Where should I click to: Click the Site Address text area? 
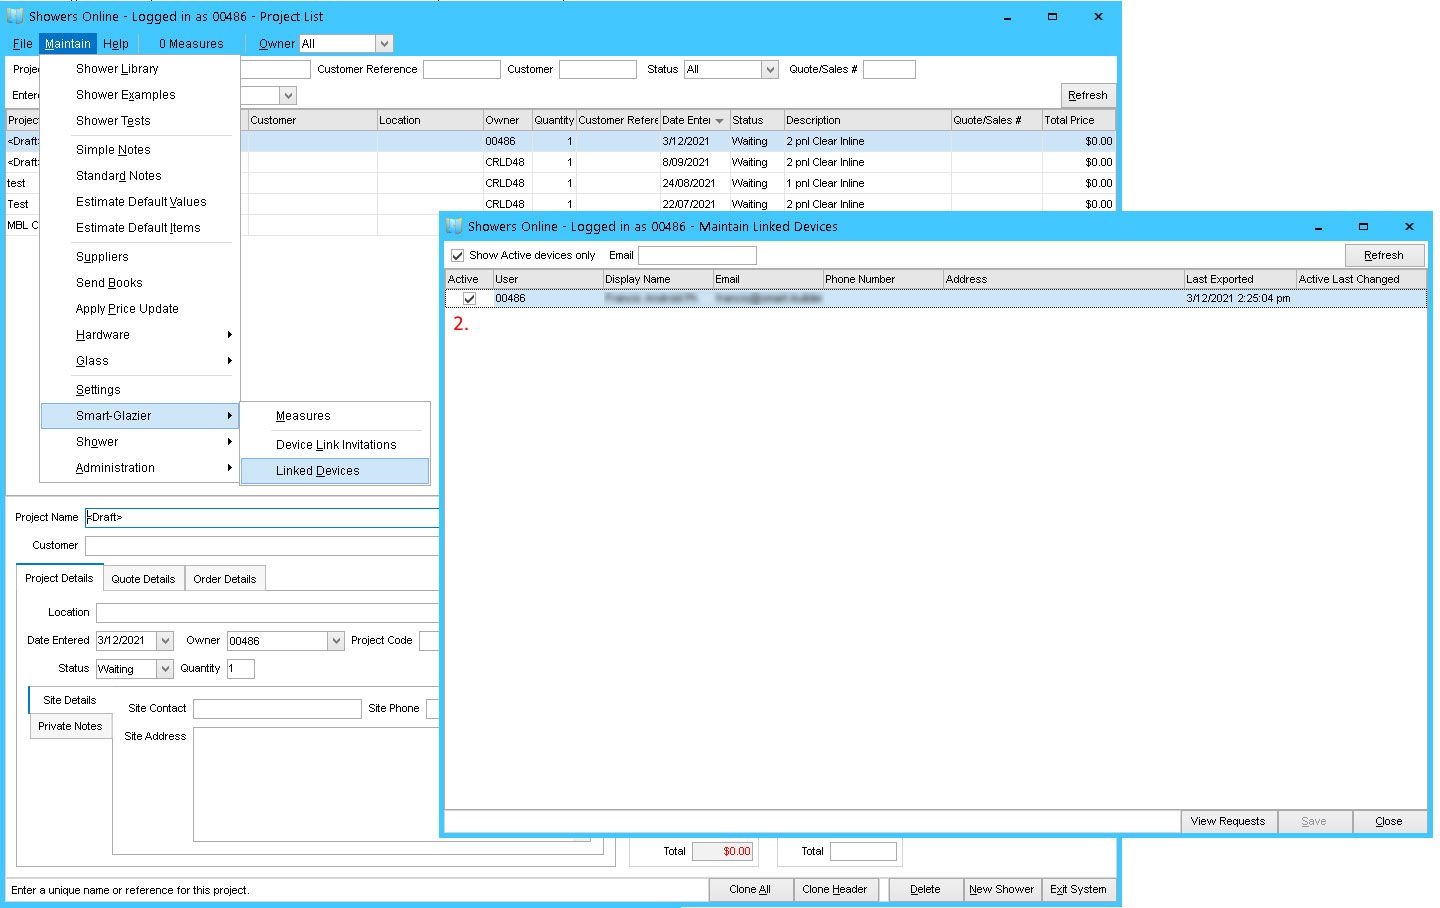click(x=316, y=785)
